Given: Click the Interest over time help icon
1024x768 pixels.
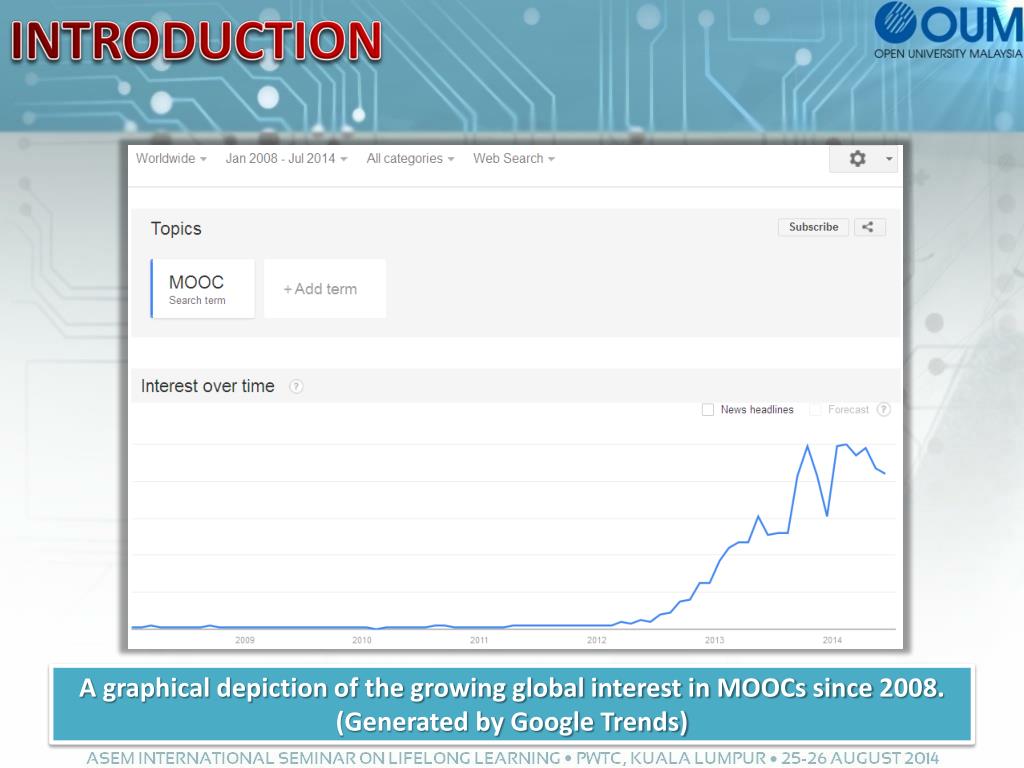Looking at the screenshot, I should (x=296, y=387).
